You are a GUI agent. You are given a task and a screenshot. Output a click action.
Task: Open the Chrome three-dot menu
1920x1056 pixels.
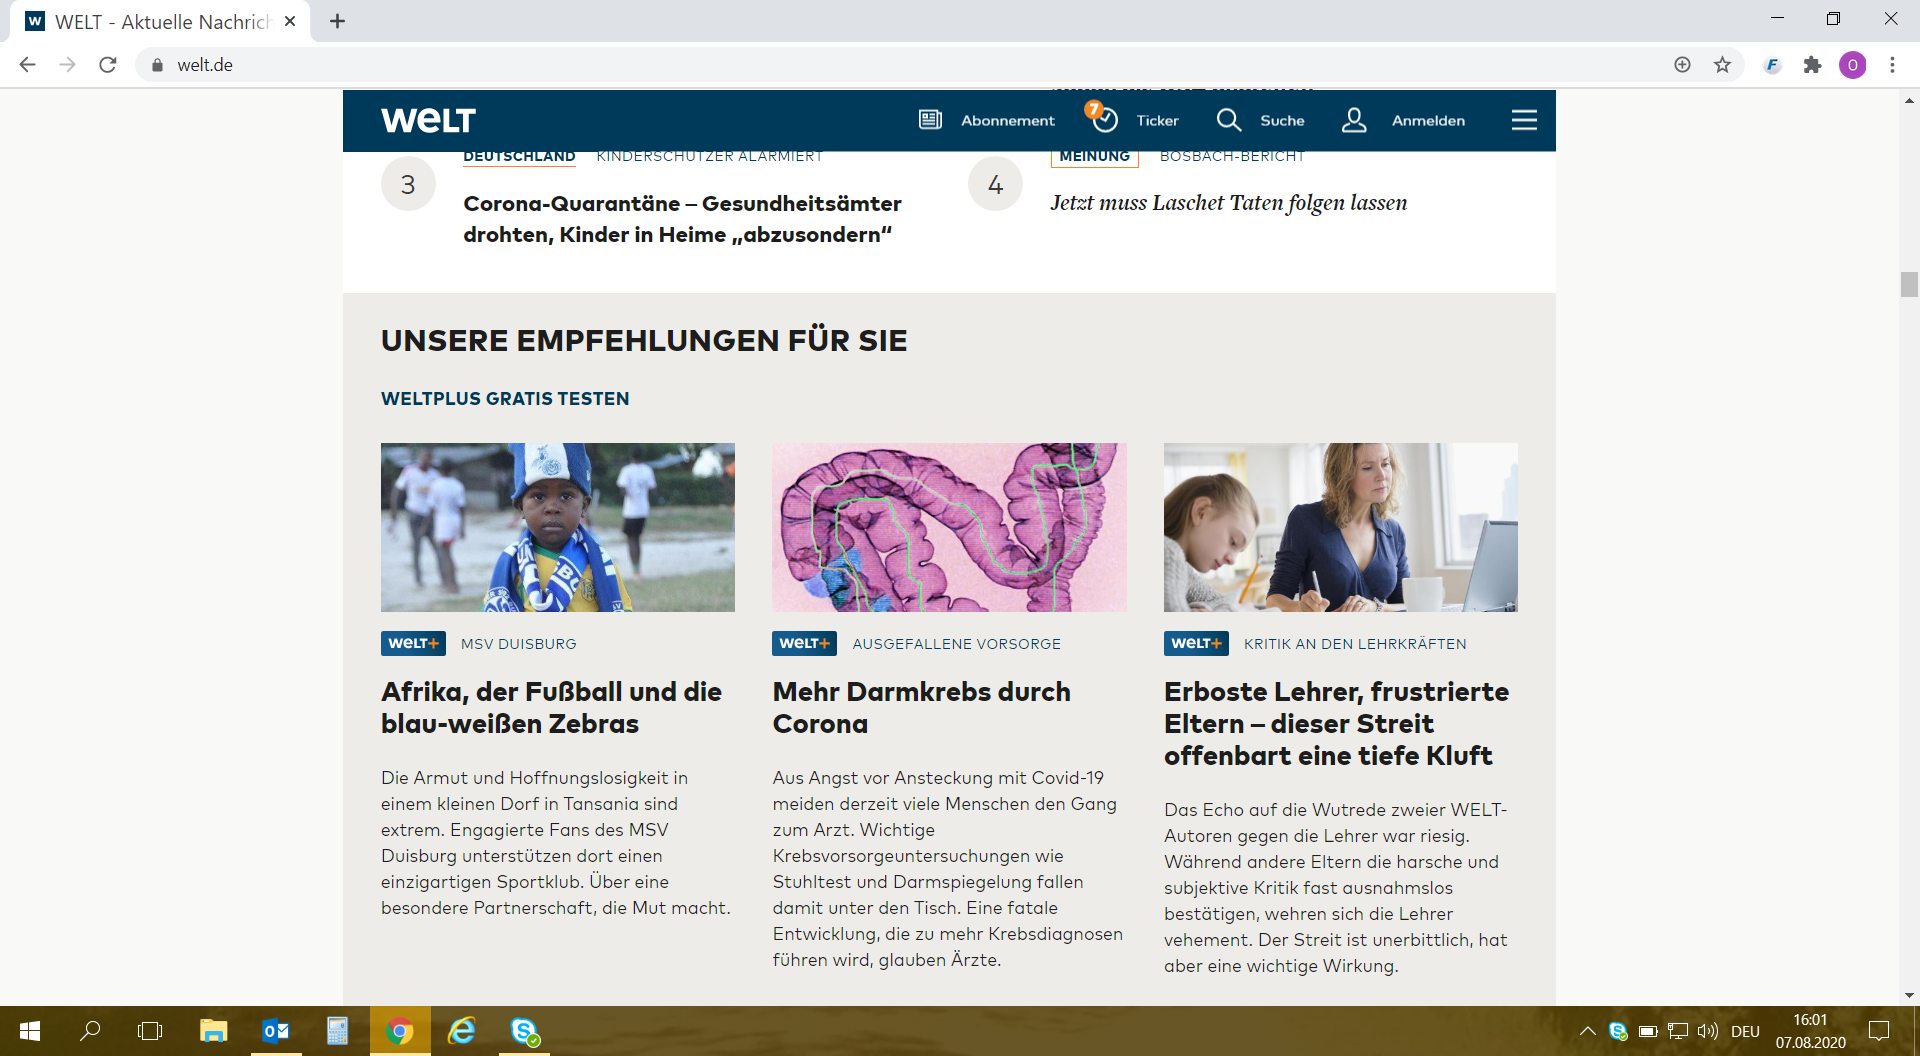point(1892,65)
